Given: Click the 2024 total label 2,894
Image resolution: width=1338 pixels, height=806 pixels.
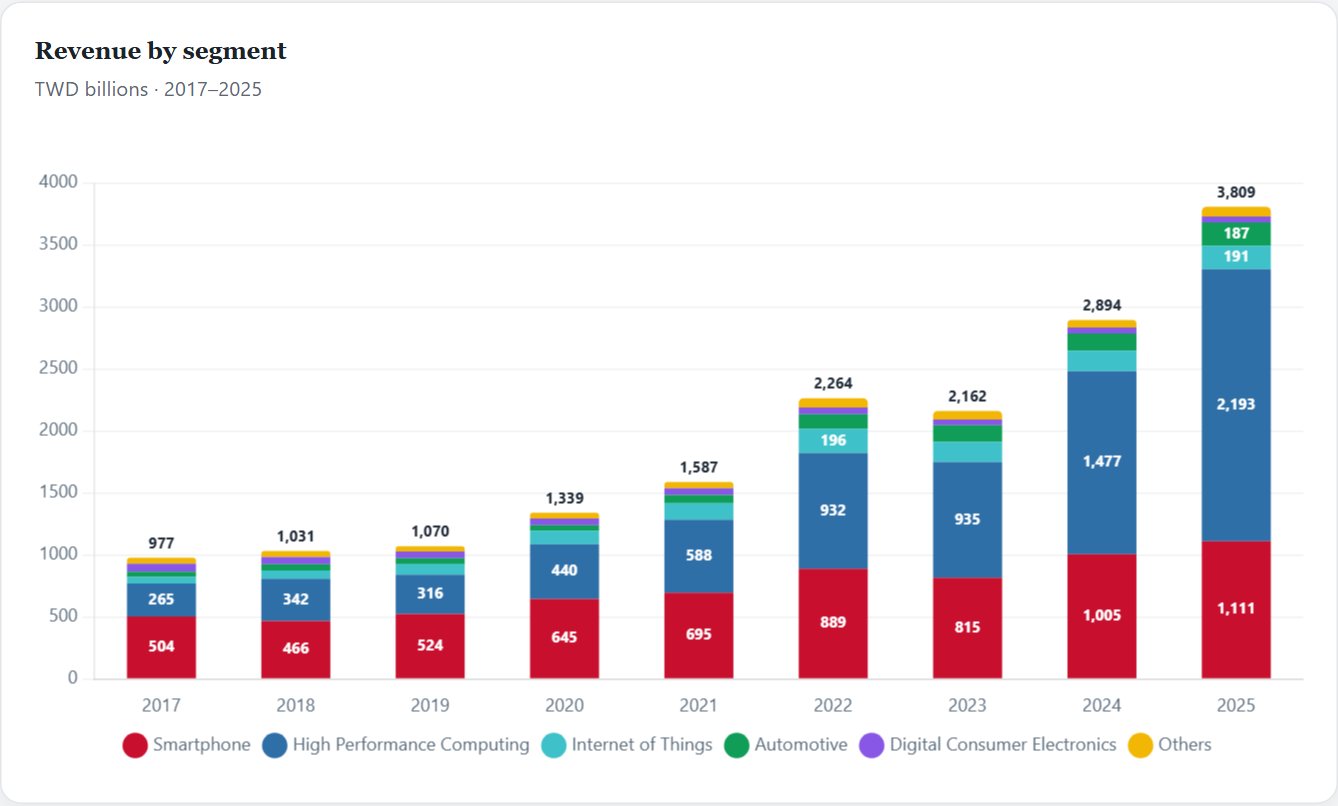Looking at the screenshot, I should [x=1102, y=305].
